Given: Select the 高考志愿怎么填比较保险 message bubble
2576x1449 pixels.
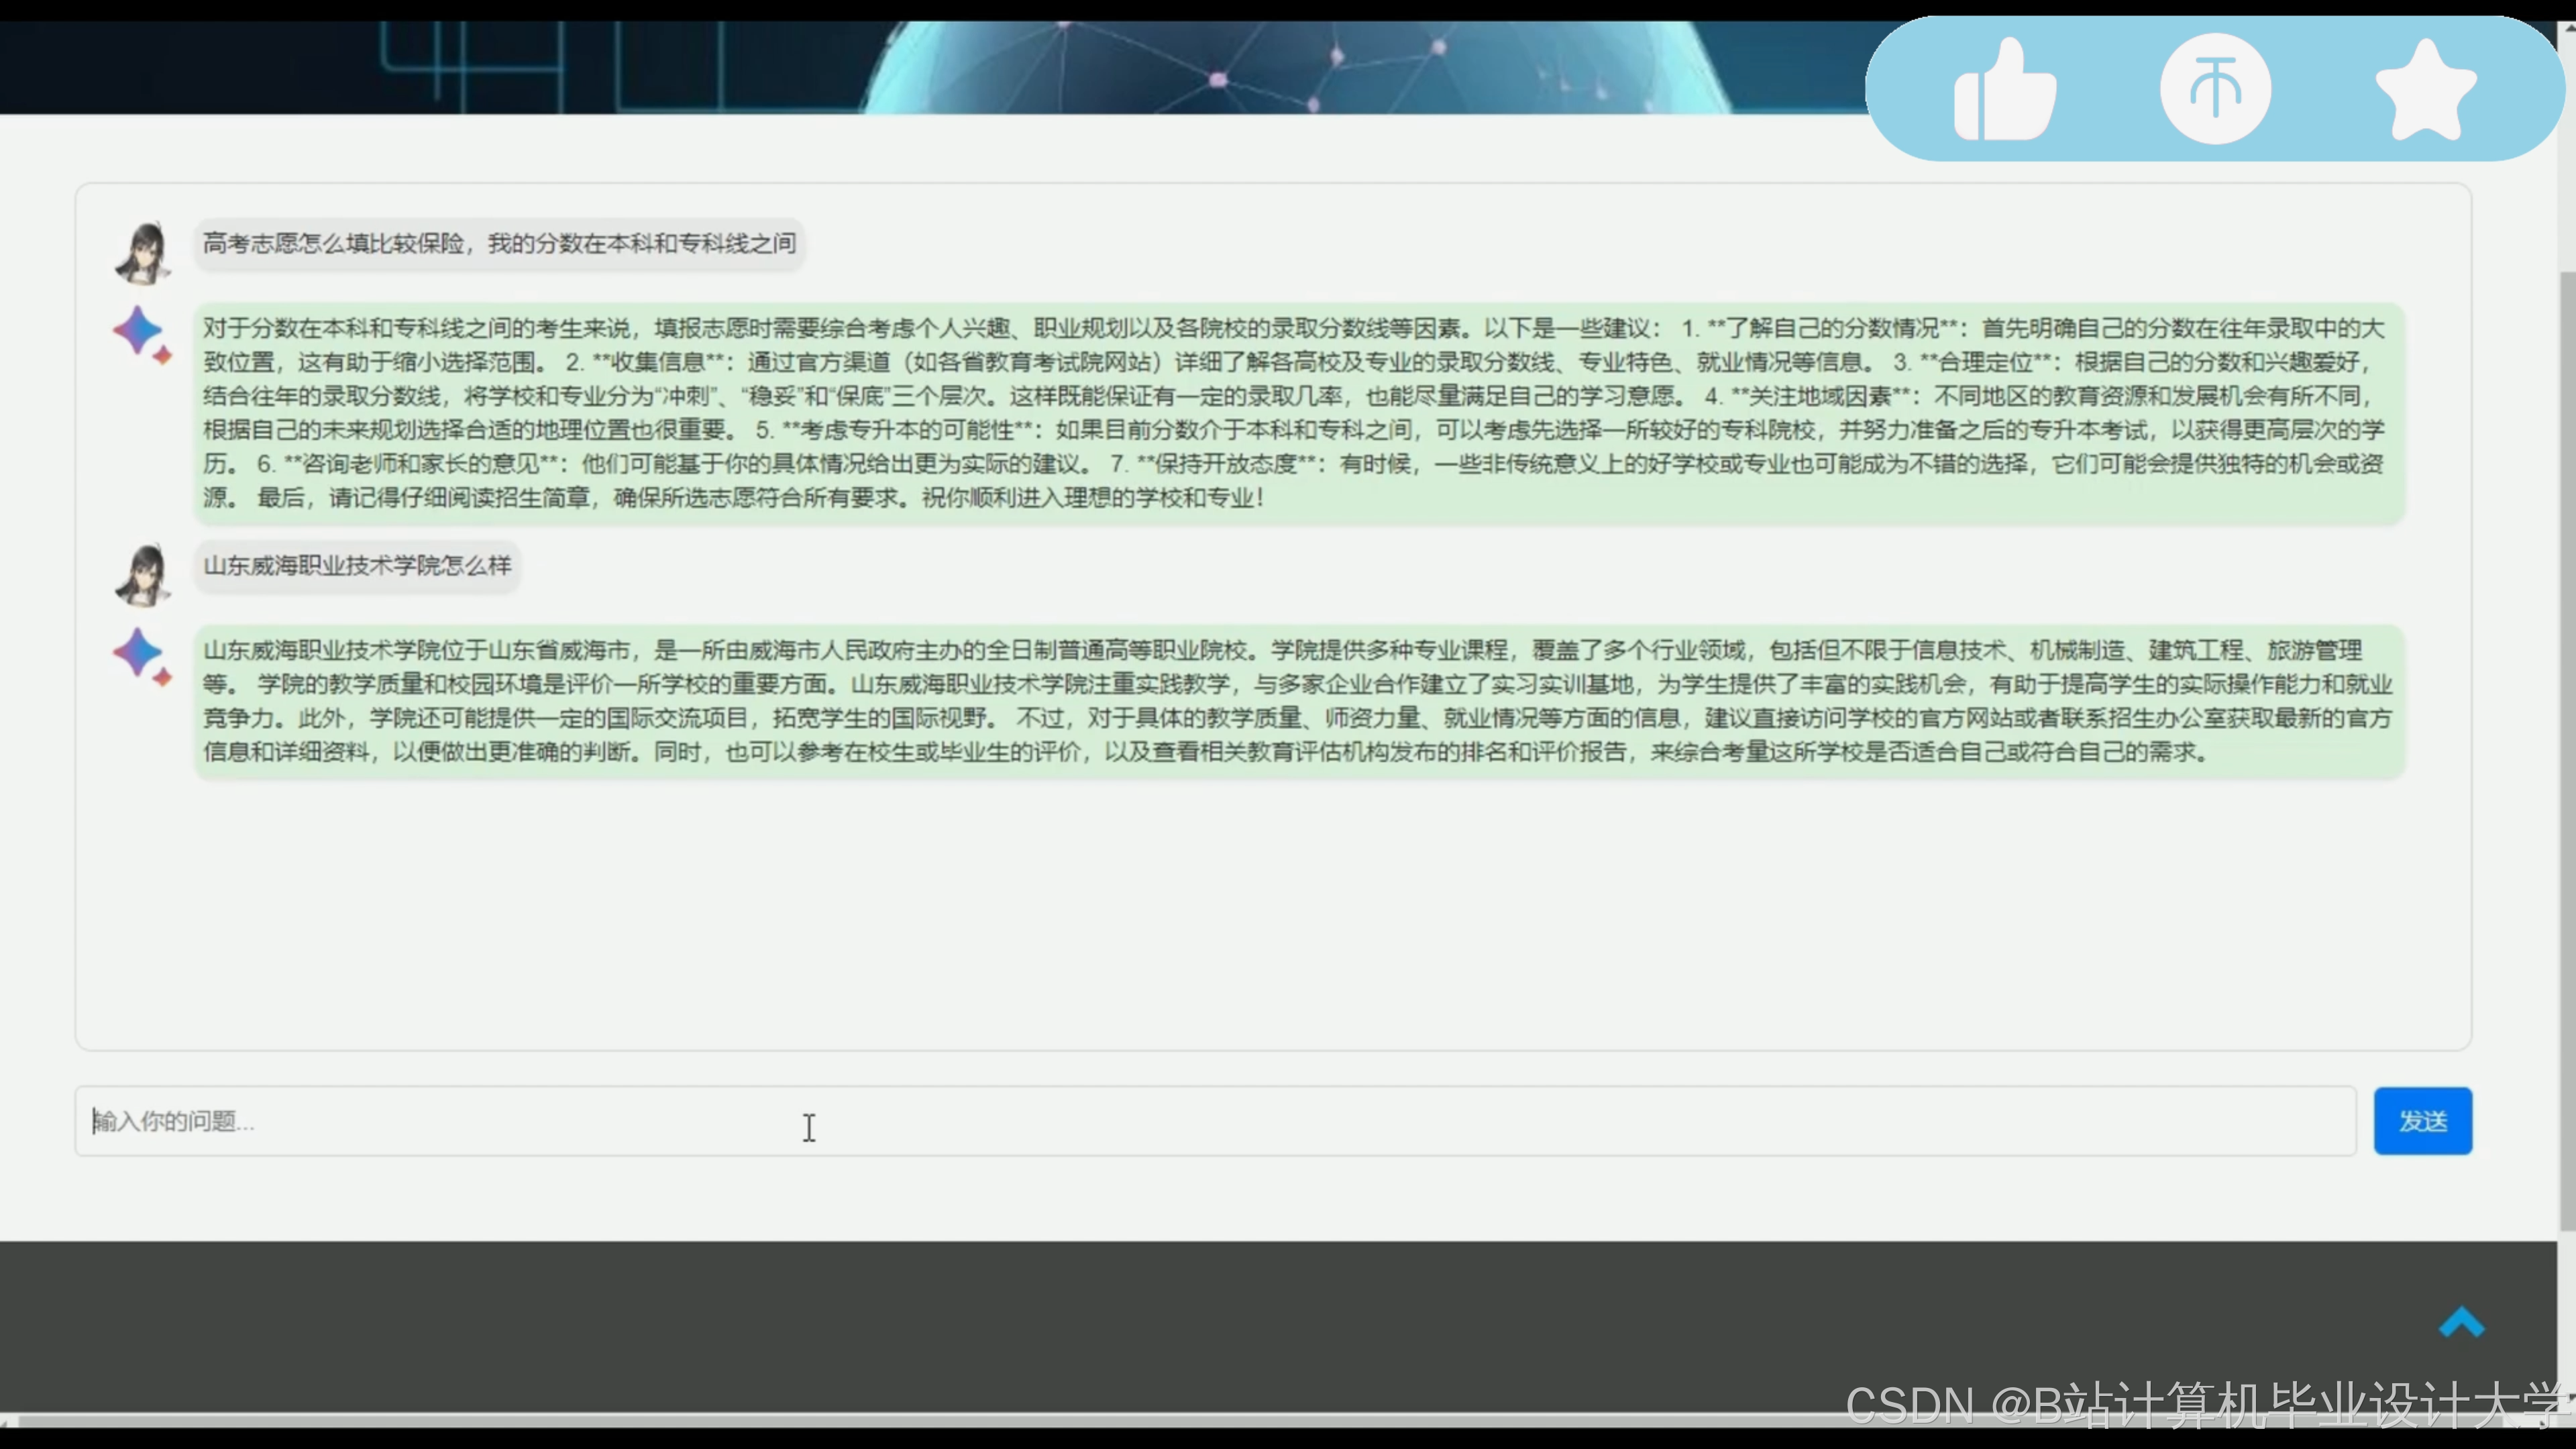Looking at the screenshot, I should [x=499, y=244].
